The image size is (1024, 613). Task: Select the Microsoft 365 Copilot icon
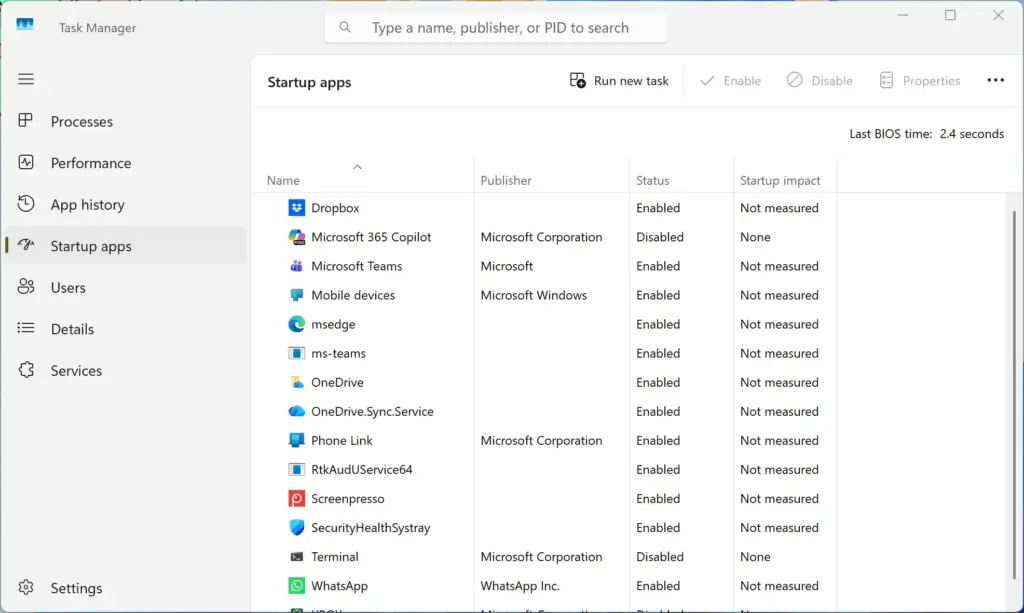click(x=296, y=237)
